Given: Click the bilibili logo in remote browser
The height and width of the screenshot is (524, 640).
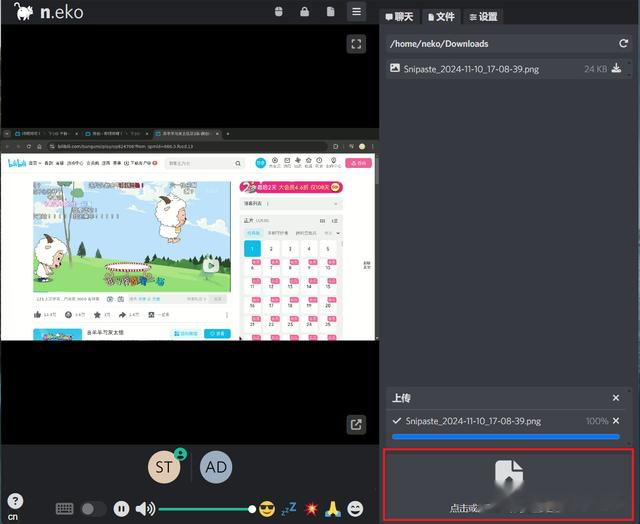Looking at the screenshot, I should pyautogui.click(x=17, y=163).
